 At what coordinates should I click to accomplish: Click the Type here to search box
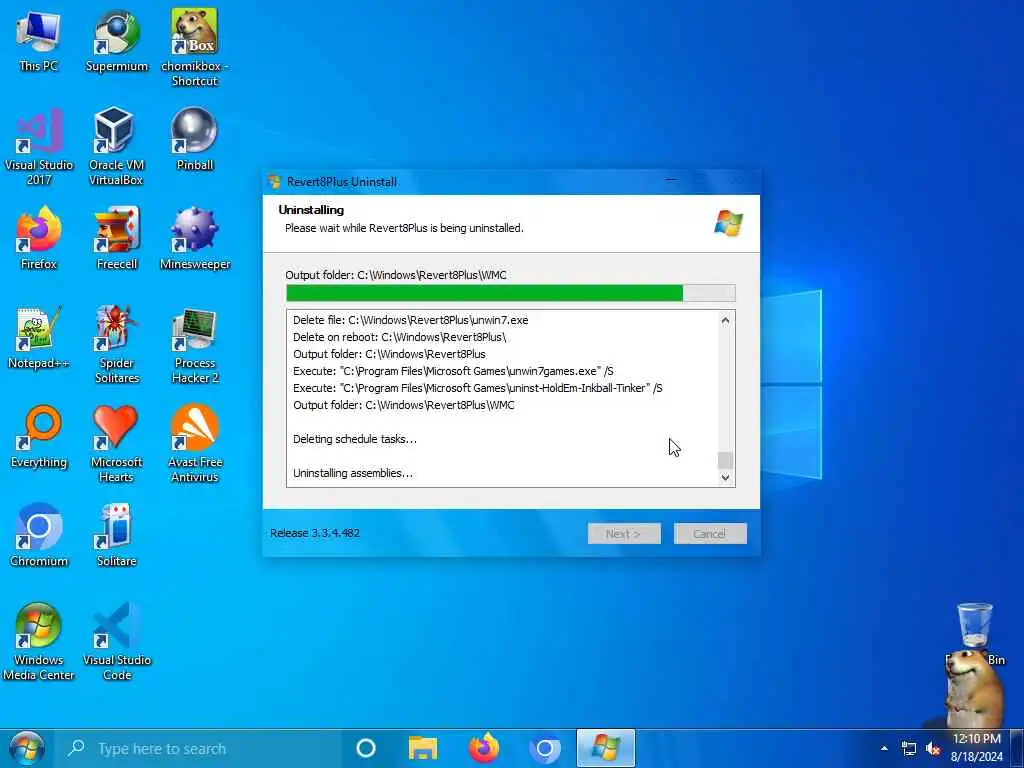click(199, 748)
